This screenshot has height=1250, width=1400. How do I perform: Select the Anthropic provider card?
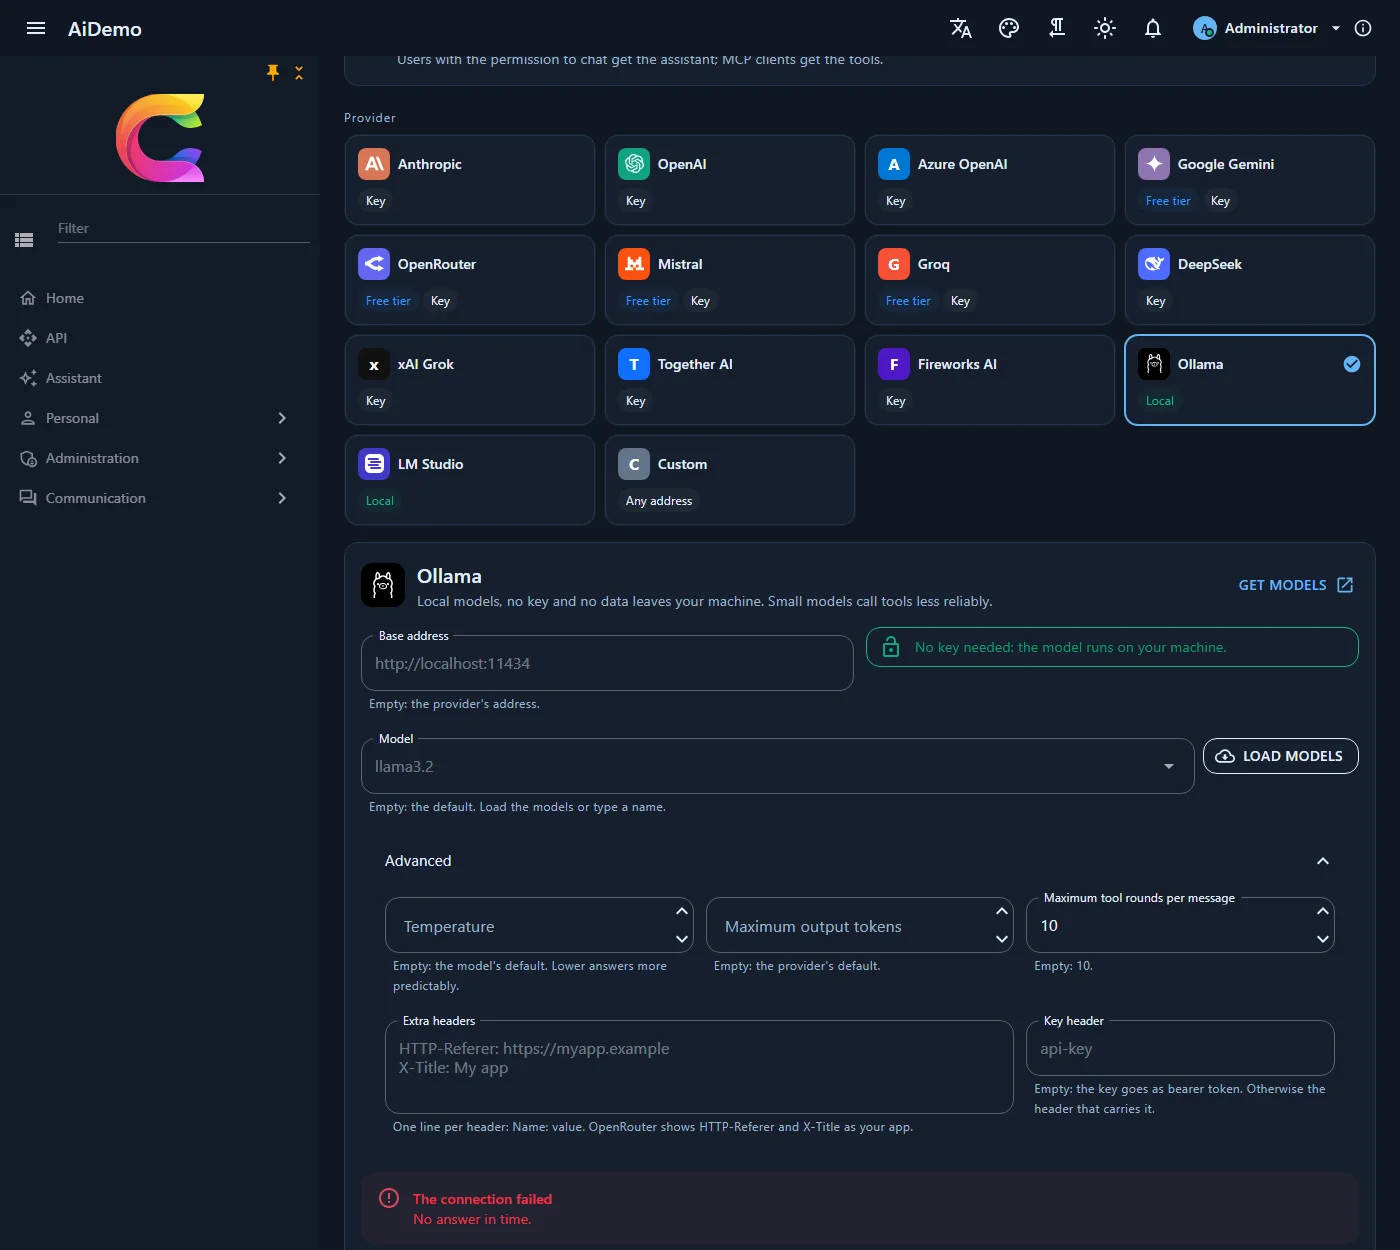point(470,180)
